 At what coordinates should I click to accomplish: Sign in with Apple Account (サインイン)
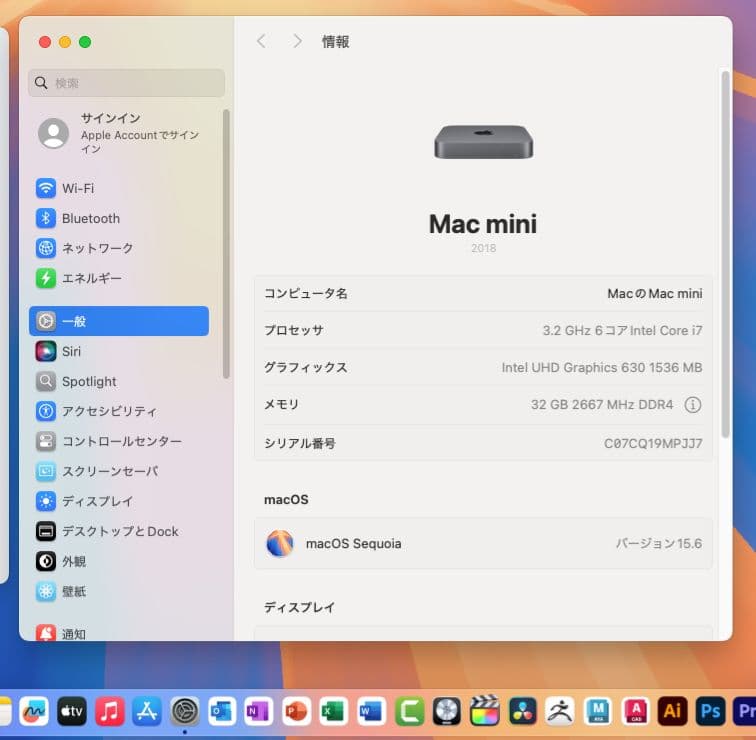119,133
